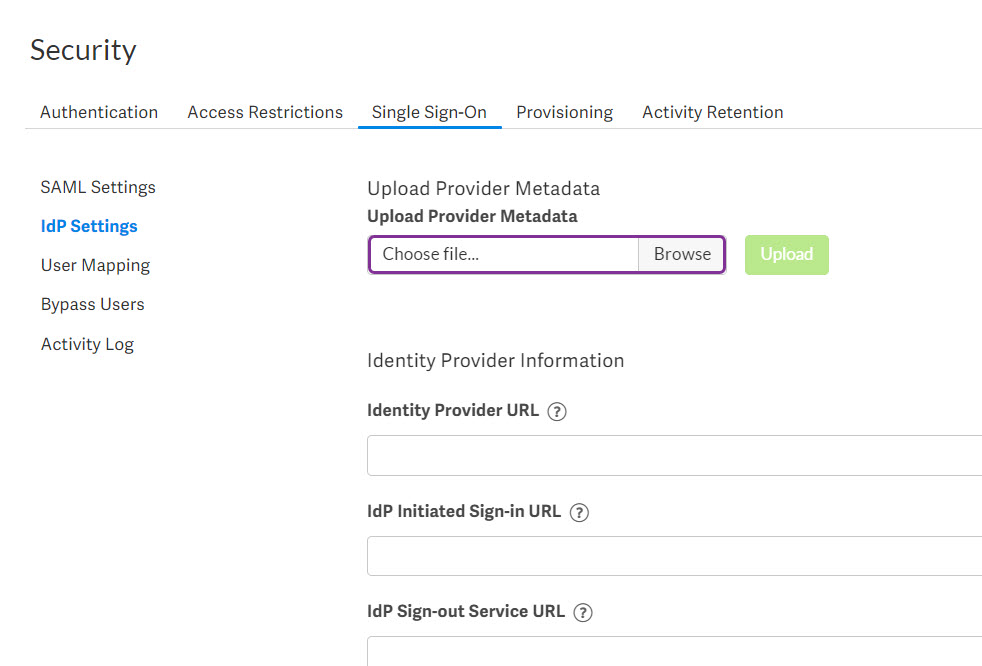The image size is (982, 666).
Task: Click the bold Upload Provider Metadata label
Action: pyautogui.click(x=472, y=216)
